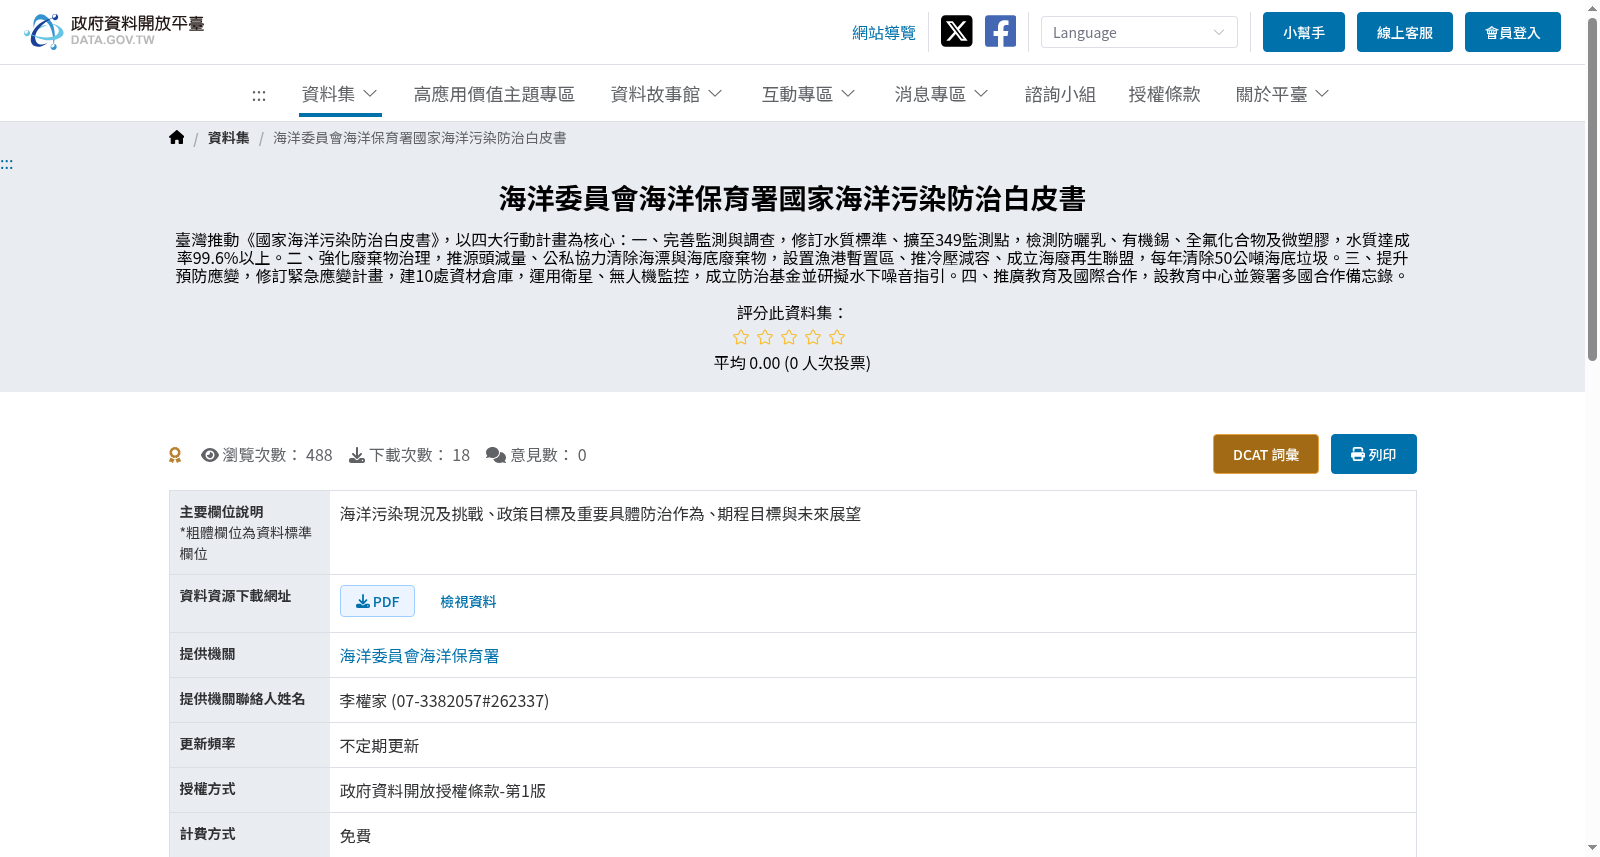The image size is (1600, 857).
Task: Click the download icon beside 下載次數
Action: pyautogui.click(x=357, y=455)
